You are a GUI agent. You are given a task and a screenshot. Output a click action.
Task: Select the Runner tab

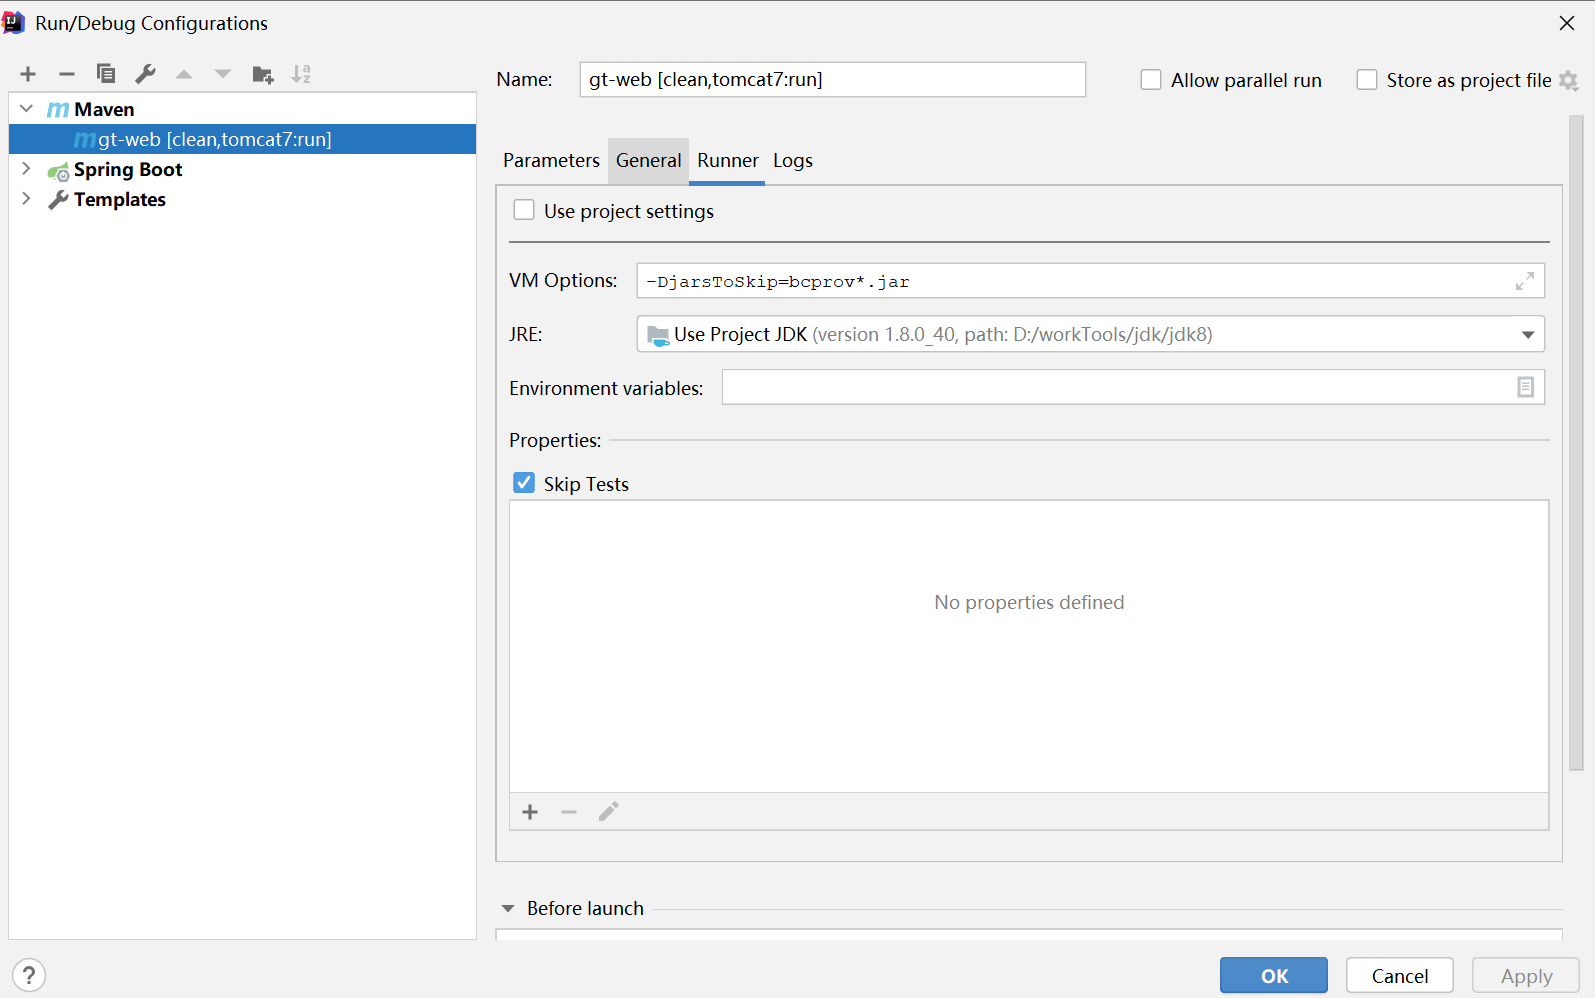(728, 161)
